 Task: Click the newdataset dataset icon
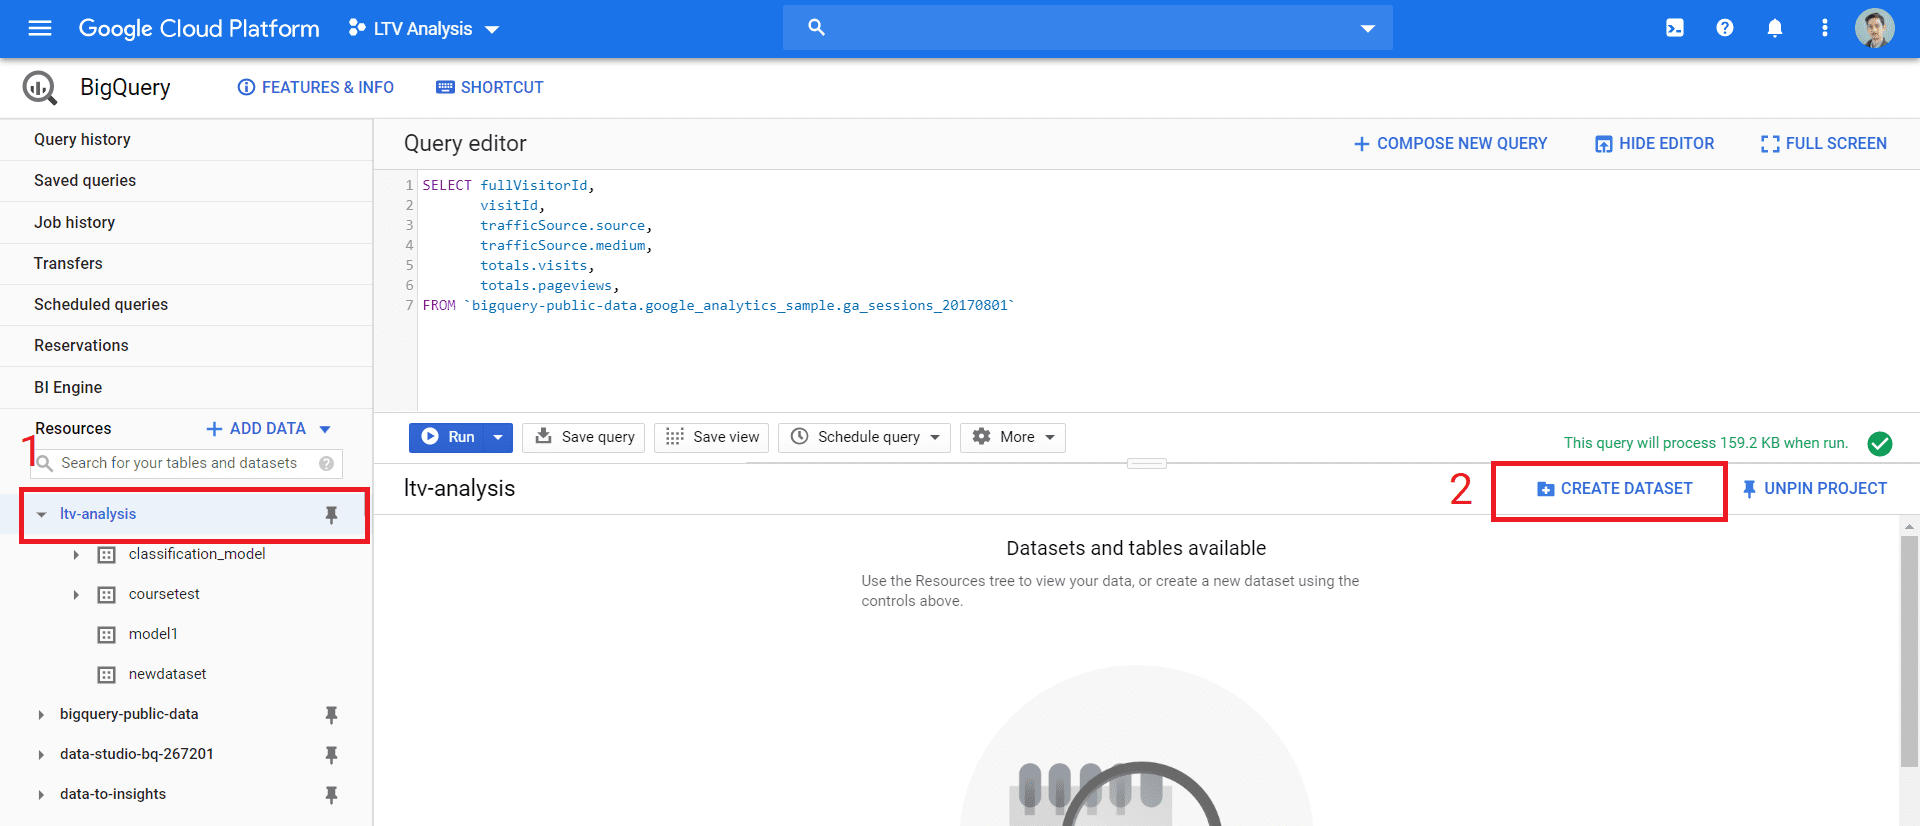106,674
